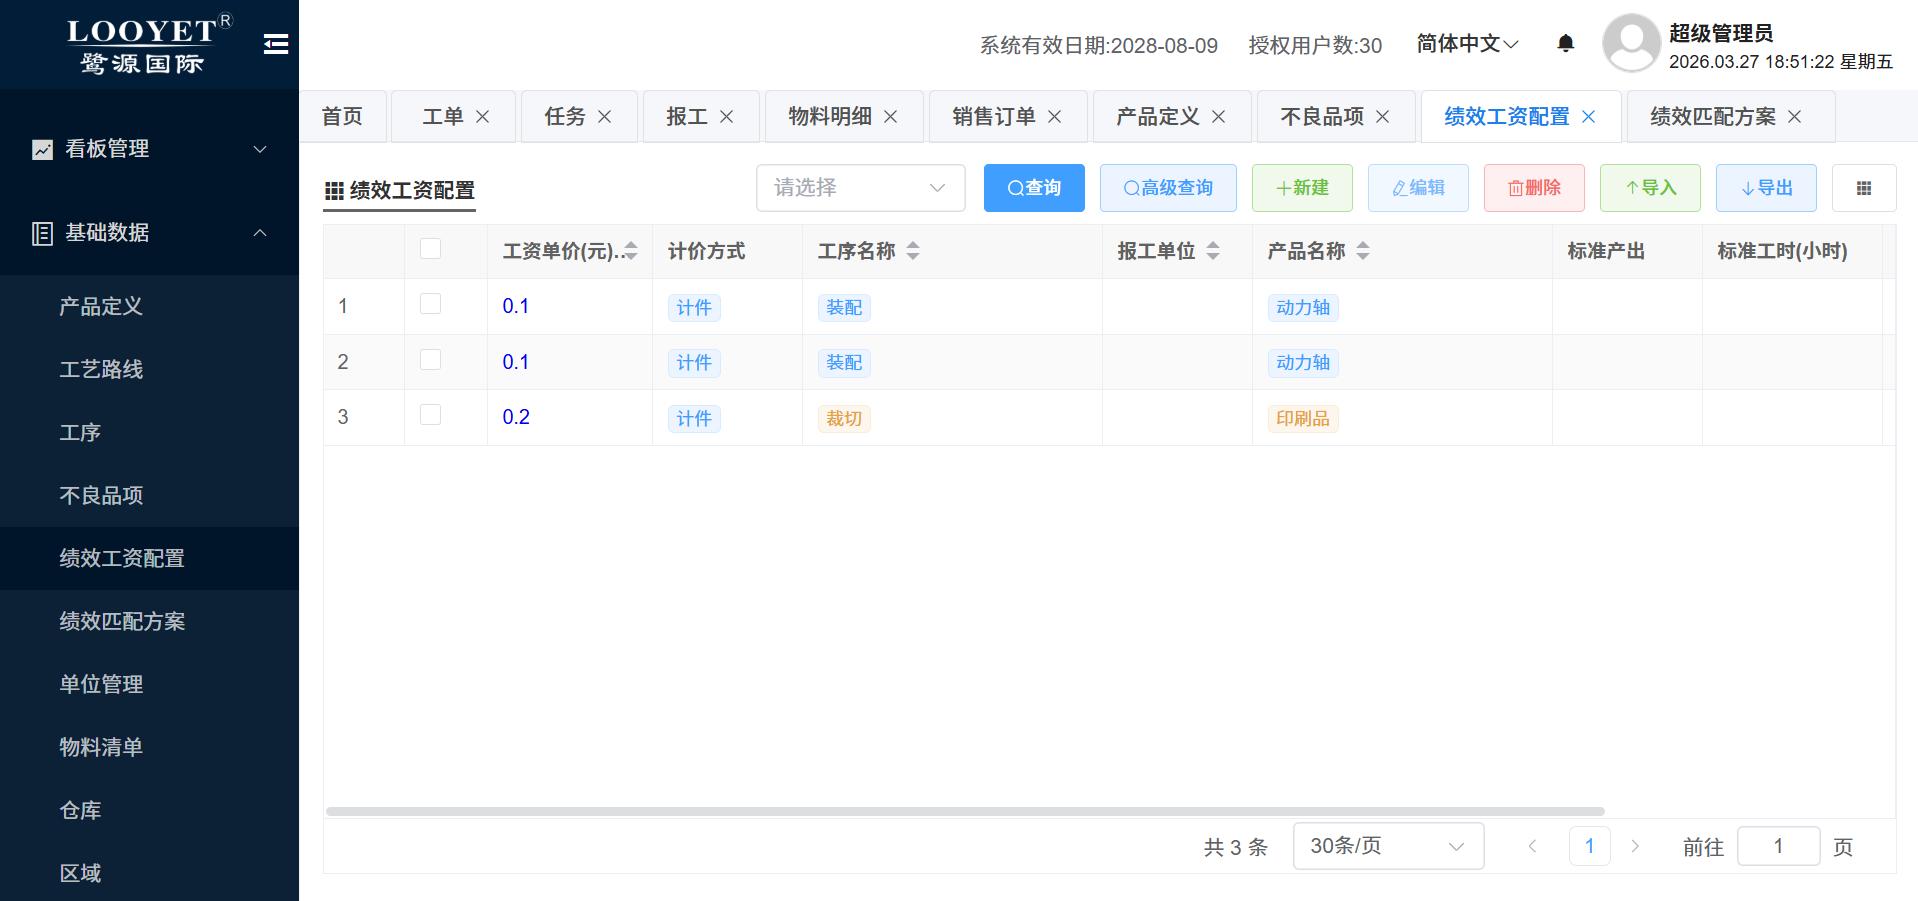Click the user avatar icon
Image resolution: width=1918 pixels, height=901 pixels.
[x=1631, y=44]
